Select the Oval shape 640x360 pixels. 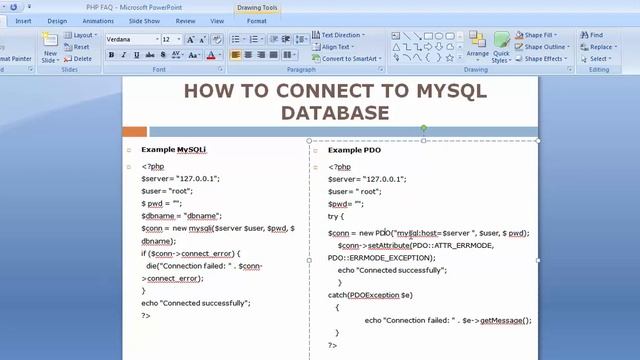(439, 36)
